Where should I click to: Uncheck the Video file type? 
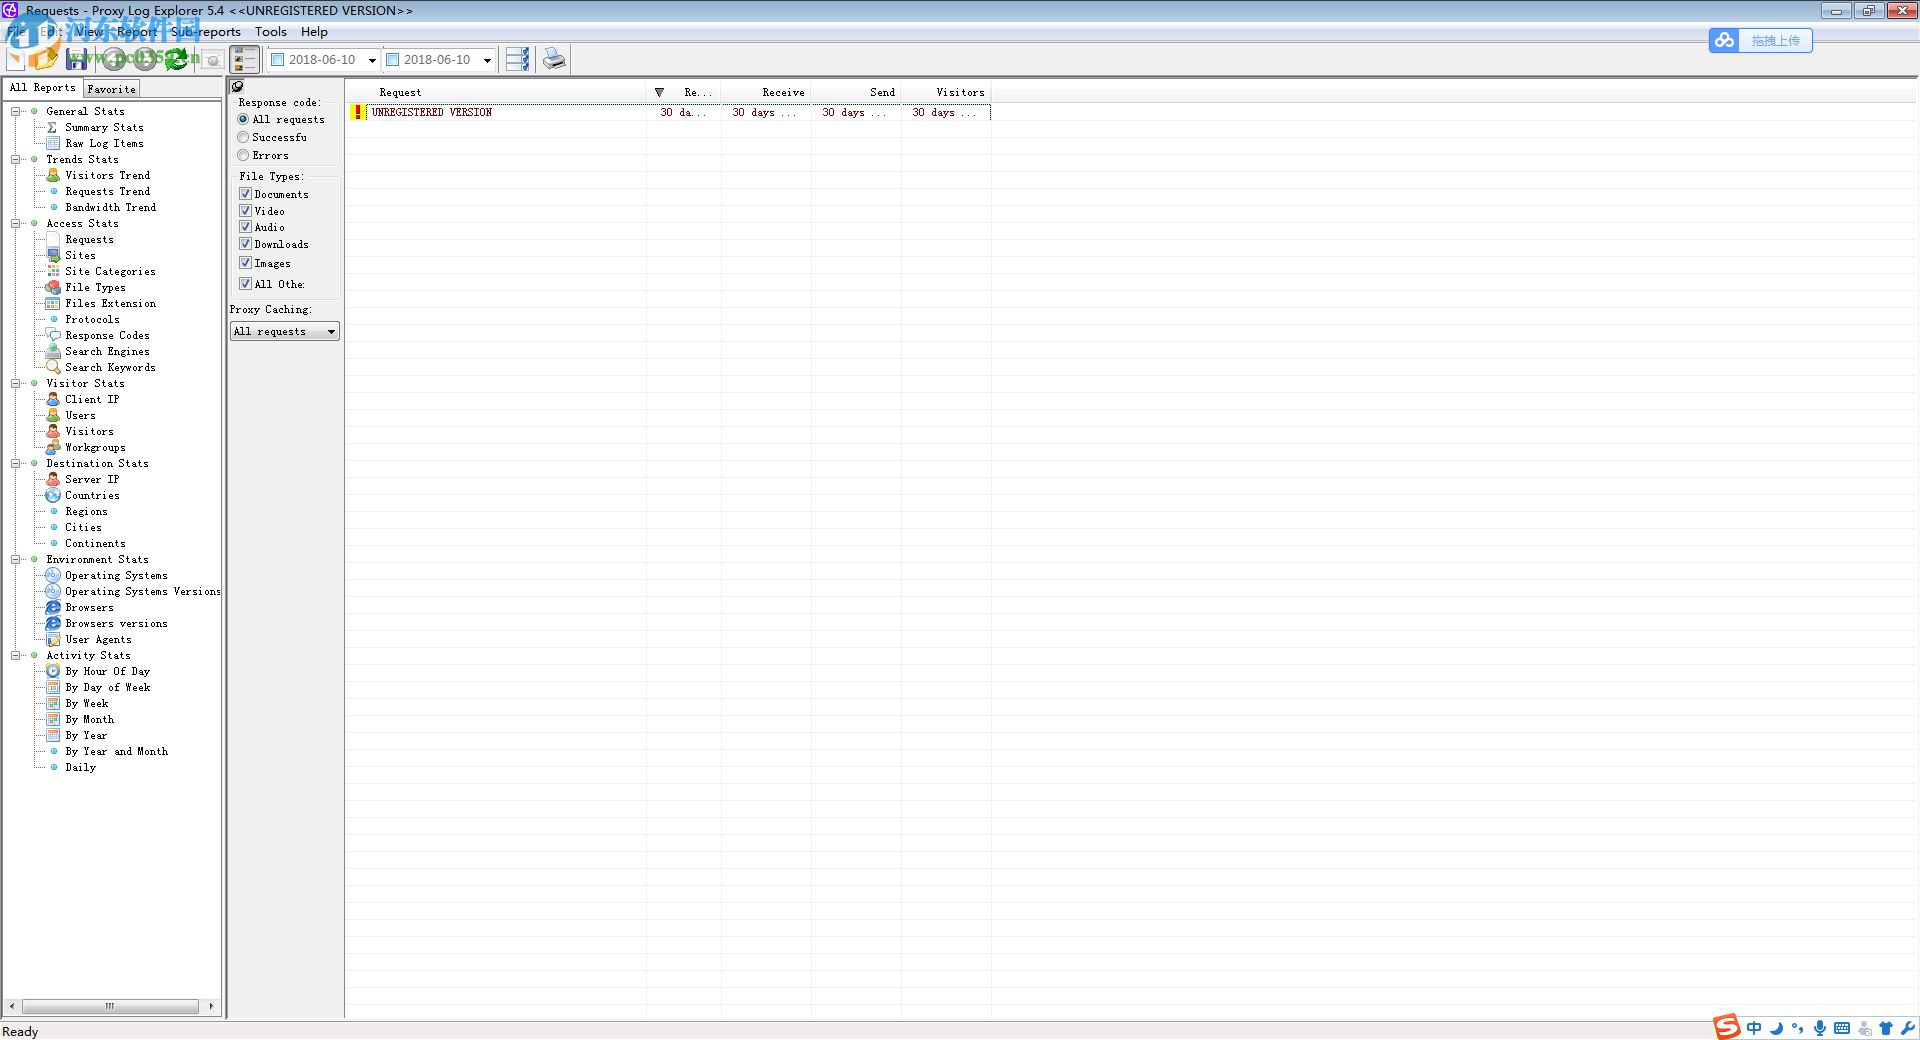pyautogui.click(x=245, y=210)
